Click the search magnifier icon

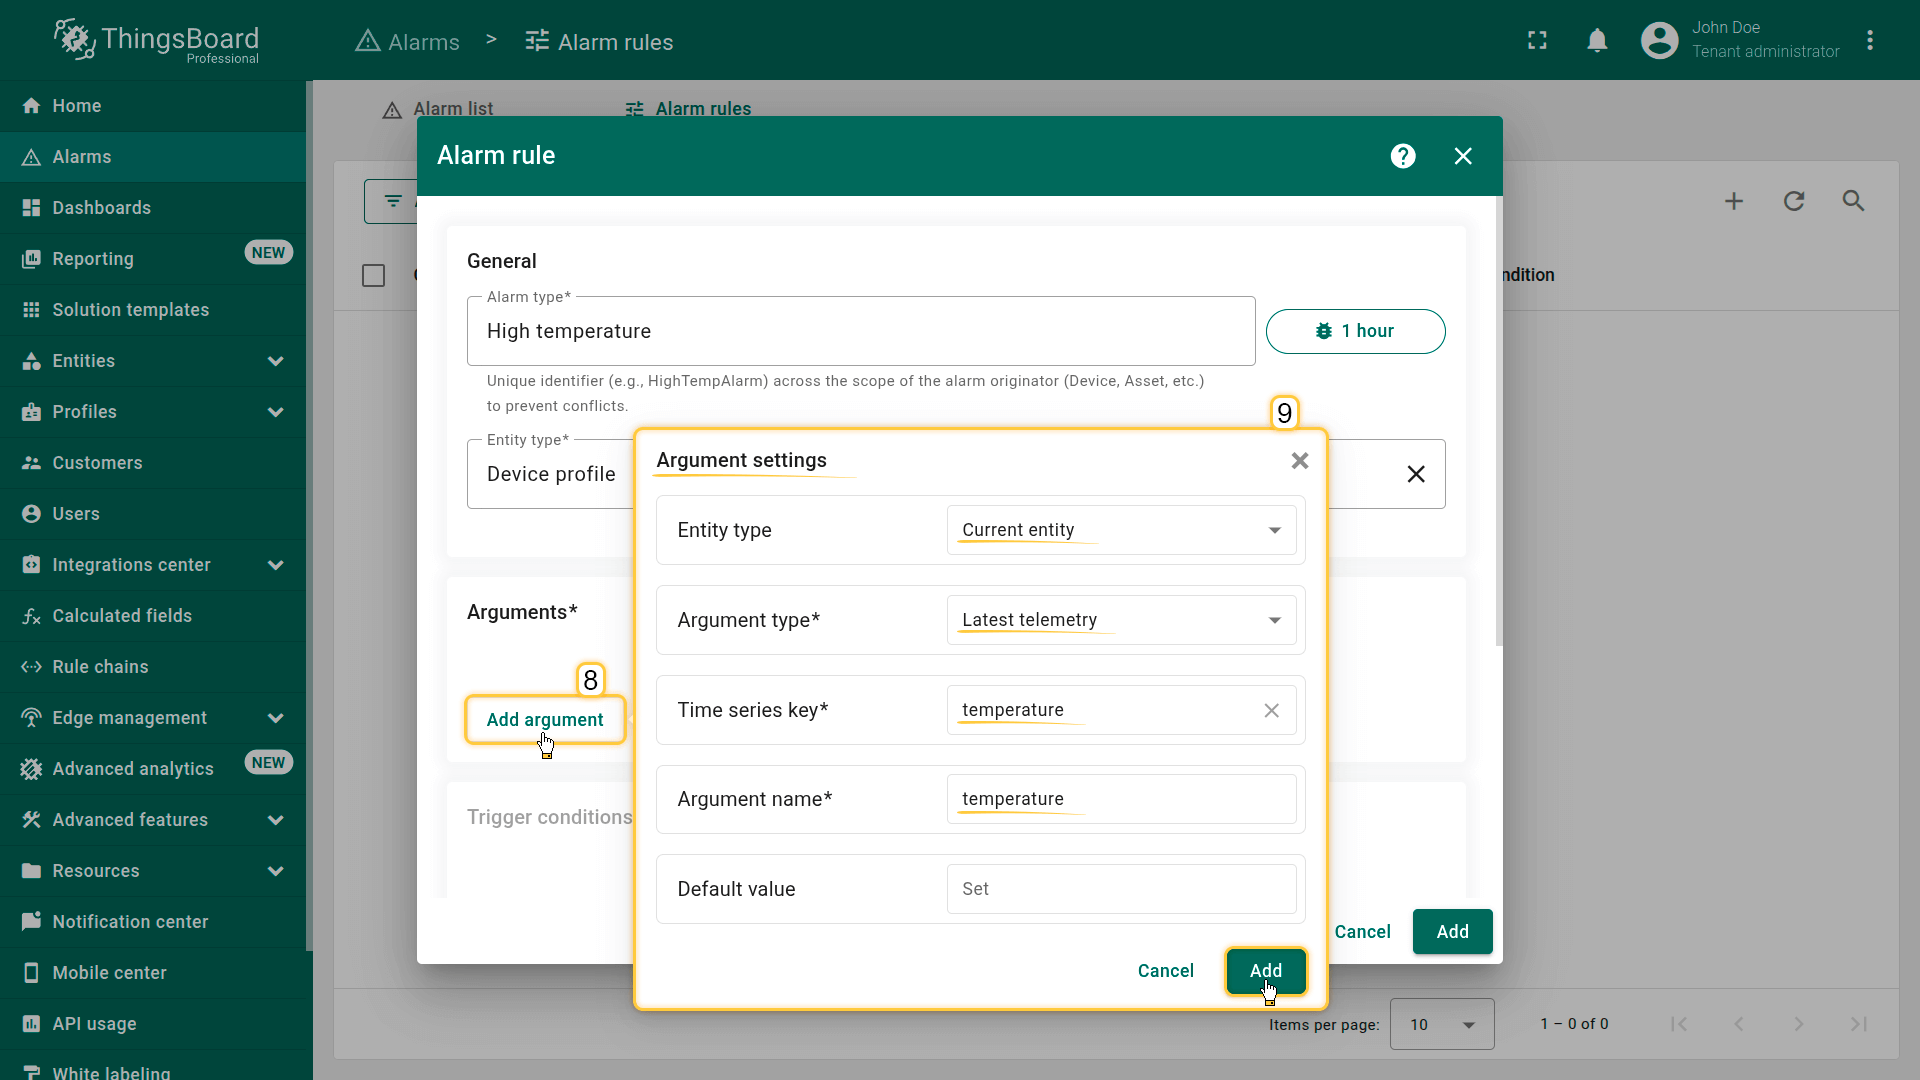point(1853,201)
